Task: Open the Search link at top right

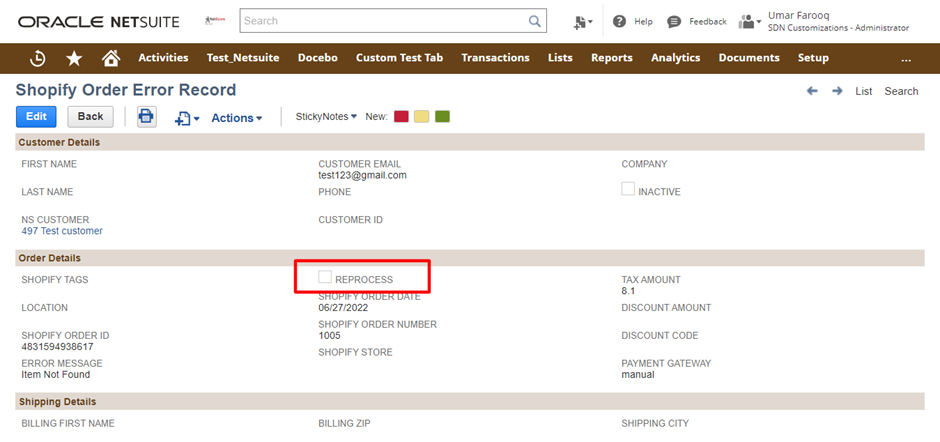Action: click(x=901, y=91)
